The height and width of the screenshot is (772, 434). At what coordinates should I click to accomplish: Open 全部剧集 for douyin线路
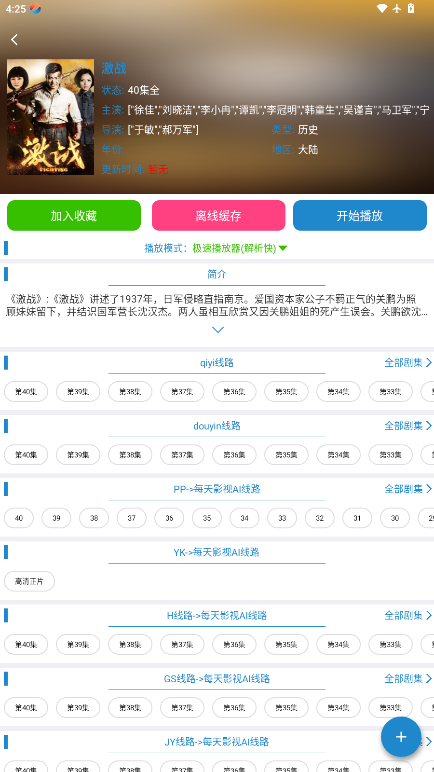(x=408, y=425)
